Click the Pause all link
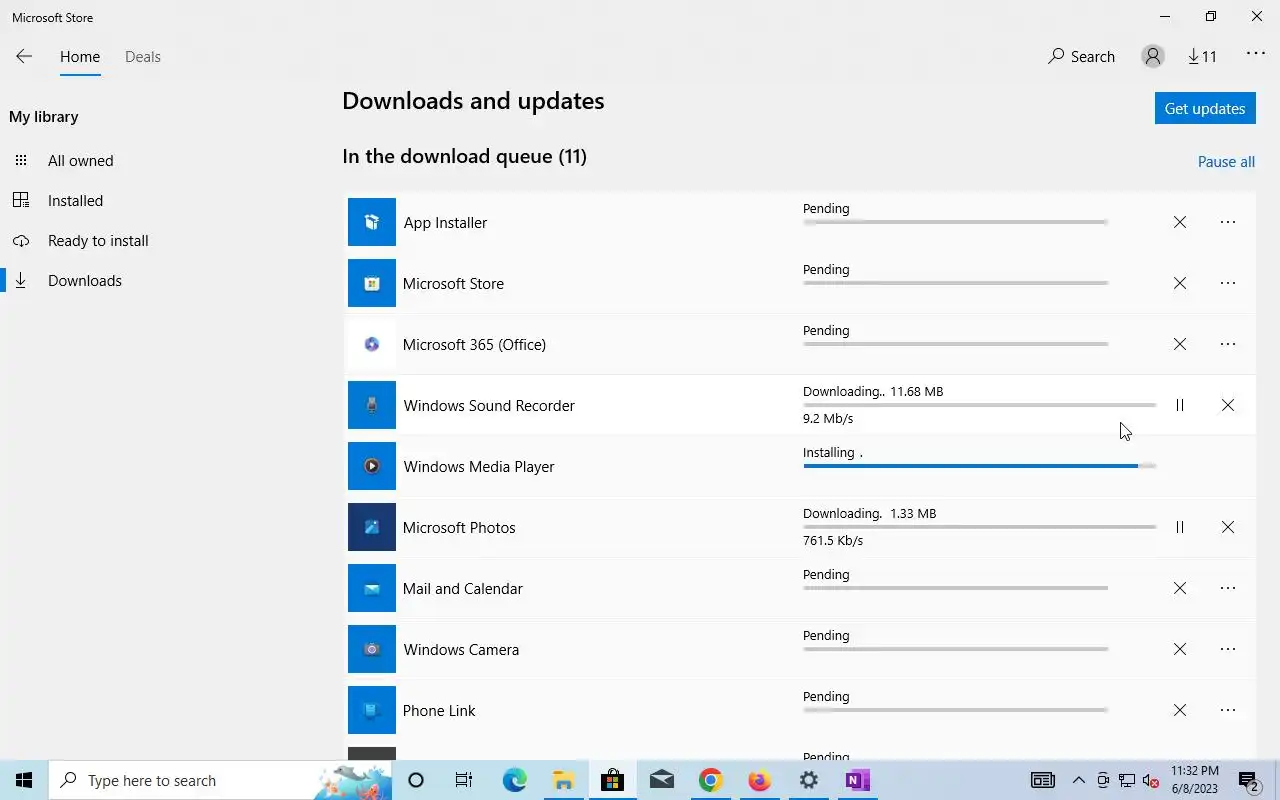This screenshot has height=800, width=1280. tap(1226, 162)
